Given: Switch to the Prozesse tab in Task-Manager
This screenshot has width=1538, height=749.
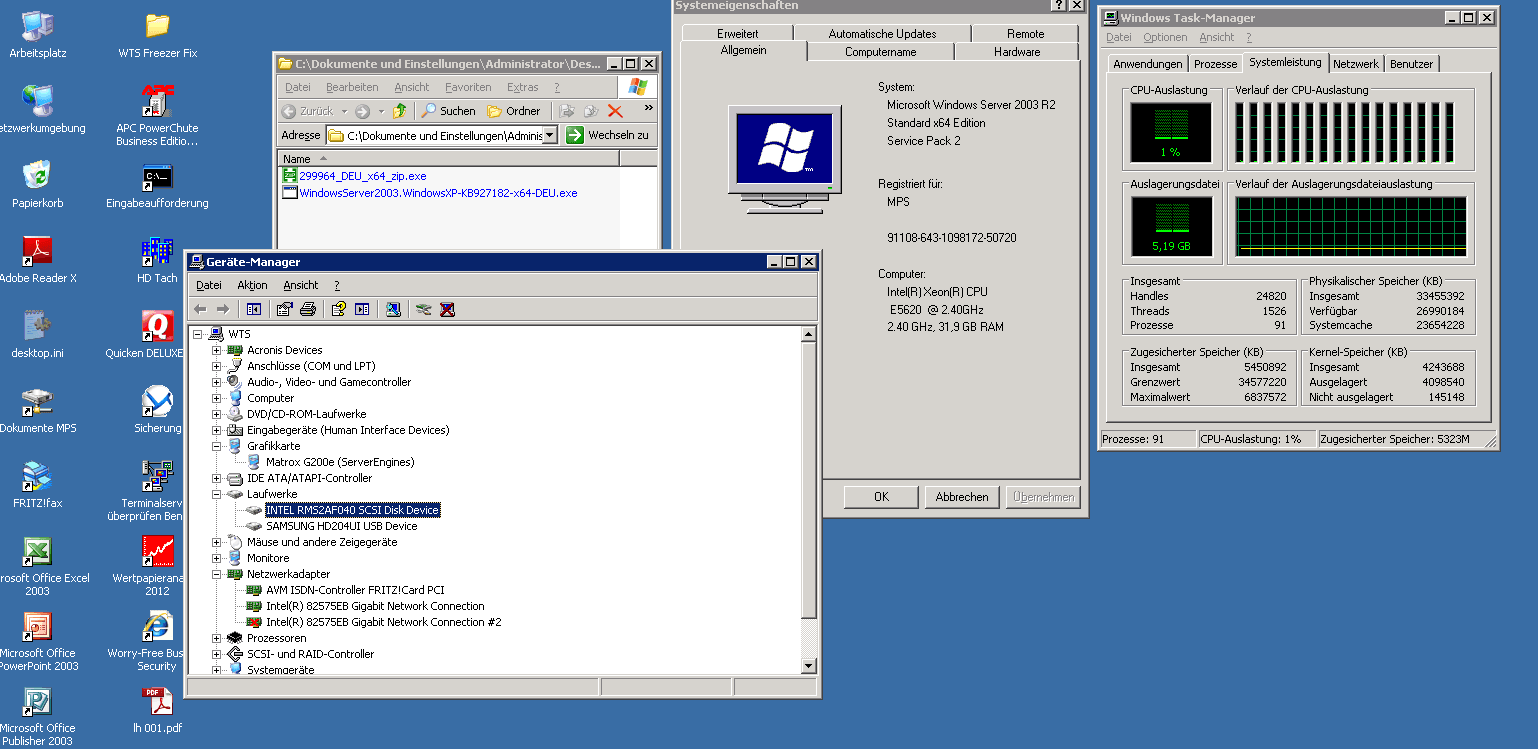Looking at the screenshot, I should pos(1215,64).
